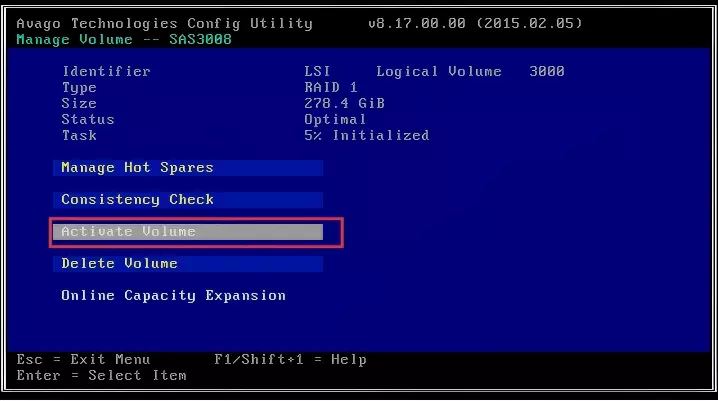This screenshot has width=718, height=401.
Task: Select the Consistency Check menu item
Action: point(137,200)
